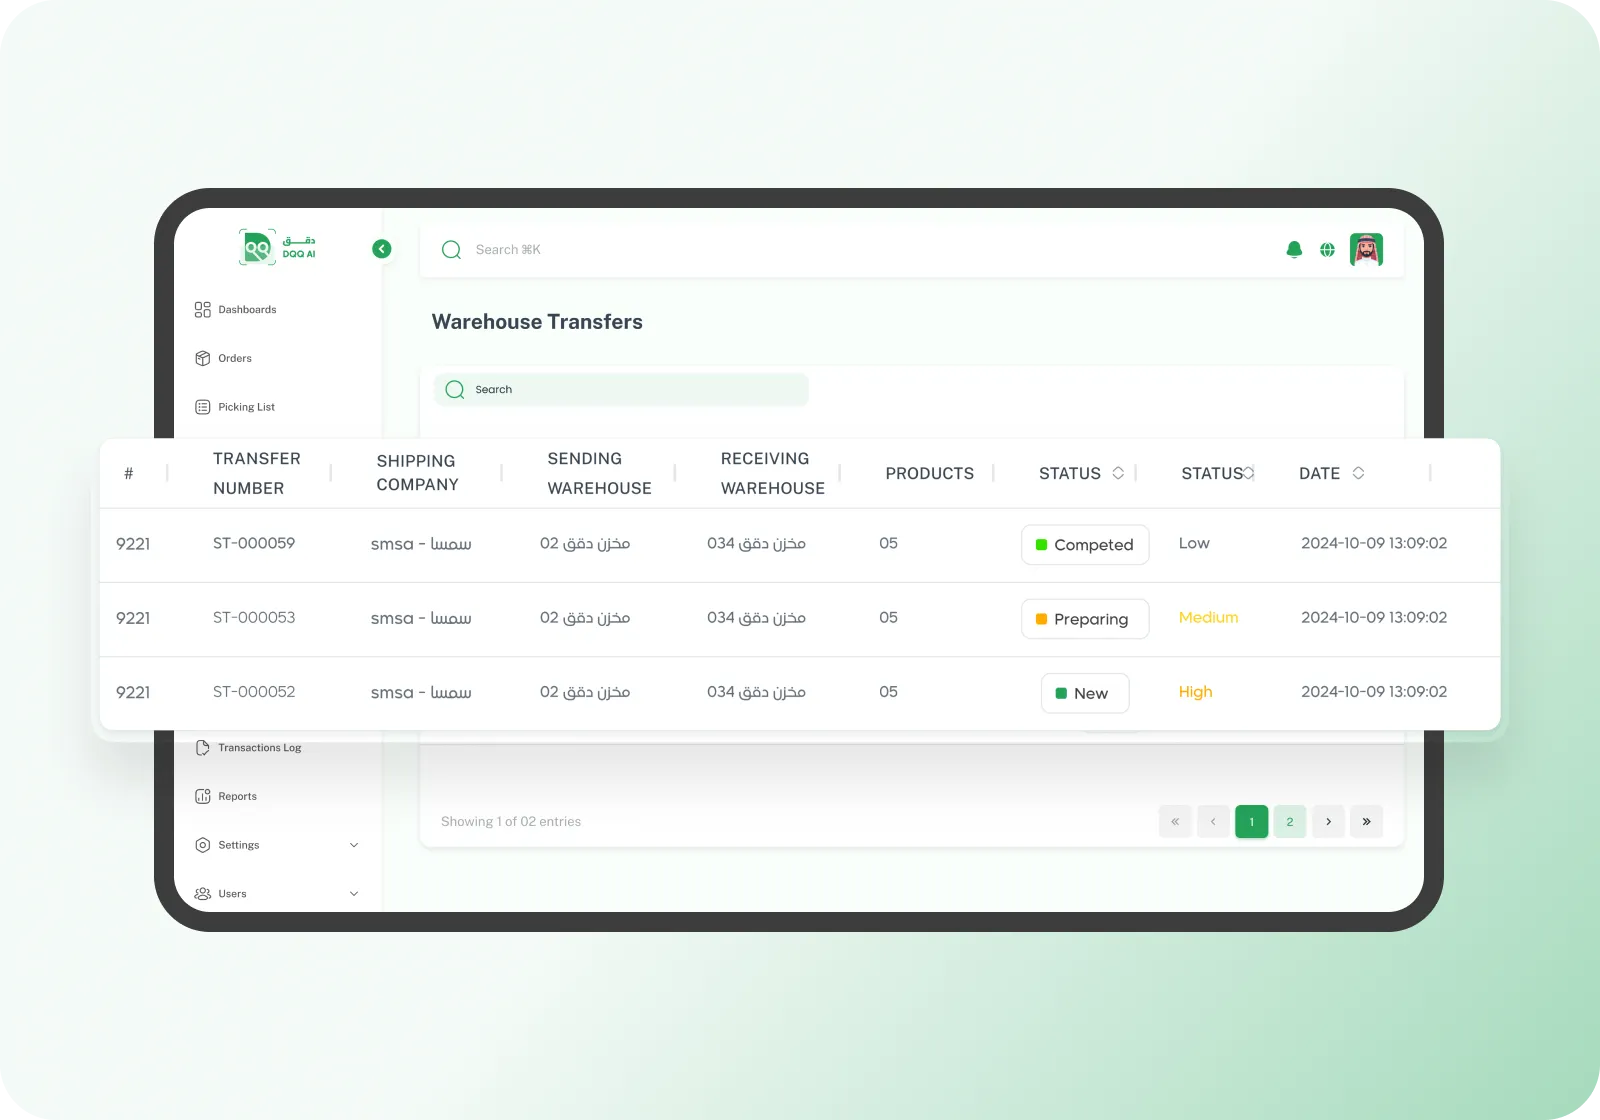Click the Preparing status badge
Image resolution: width=1600 pixels, height=1120 pixels.
click(1084, 619)
